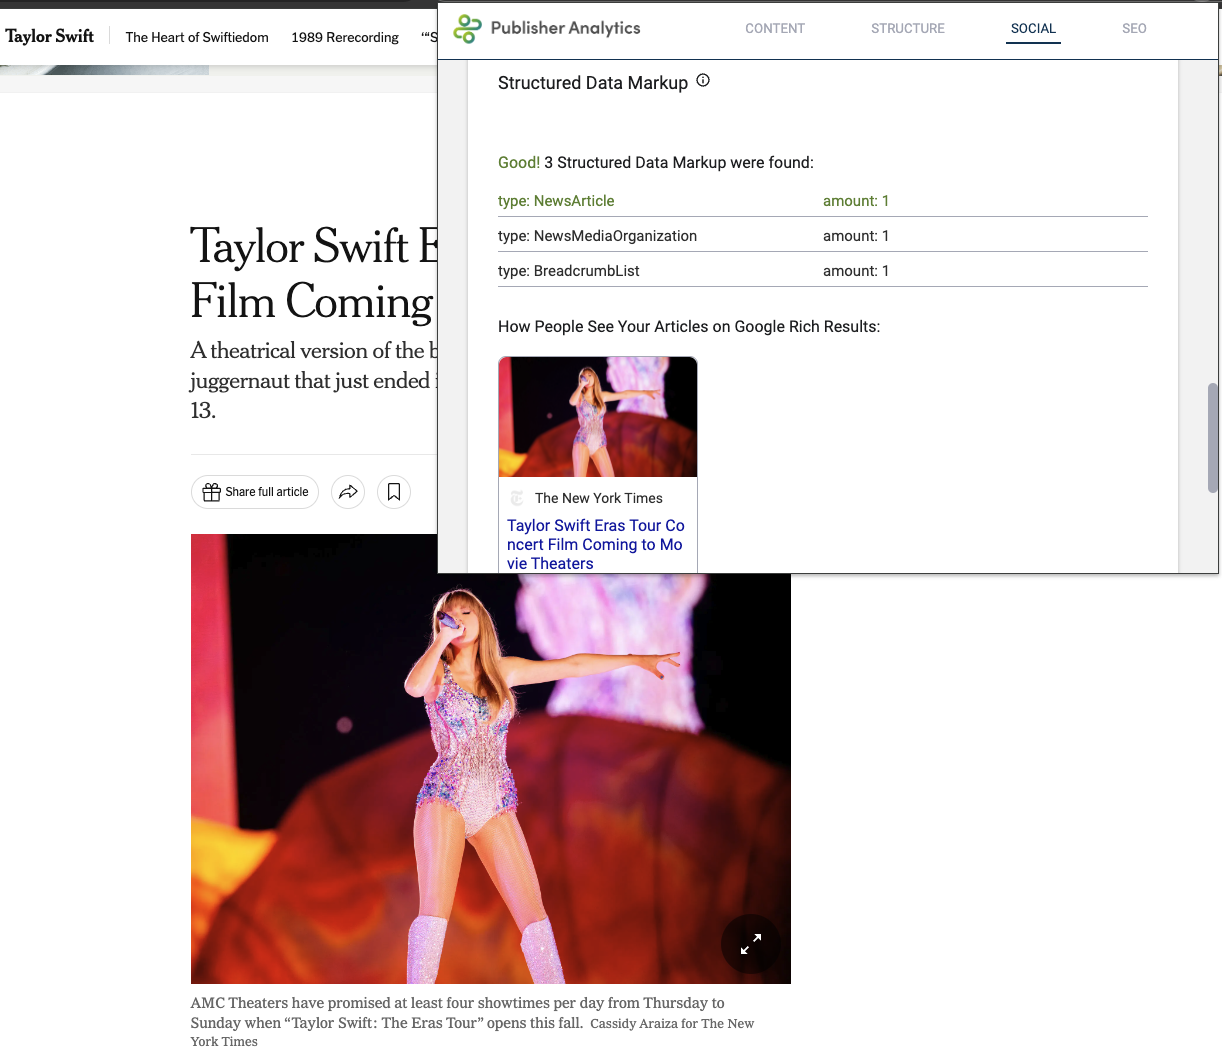Viewport: 1222px width, 1052px height.
Task: Click the 'type: NewsMediaOrganization' row
Action: point(823,236)
